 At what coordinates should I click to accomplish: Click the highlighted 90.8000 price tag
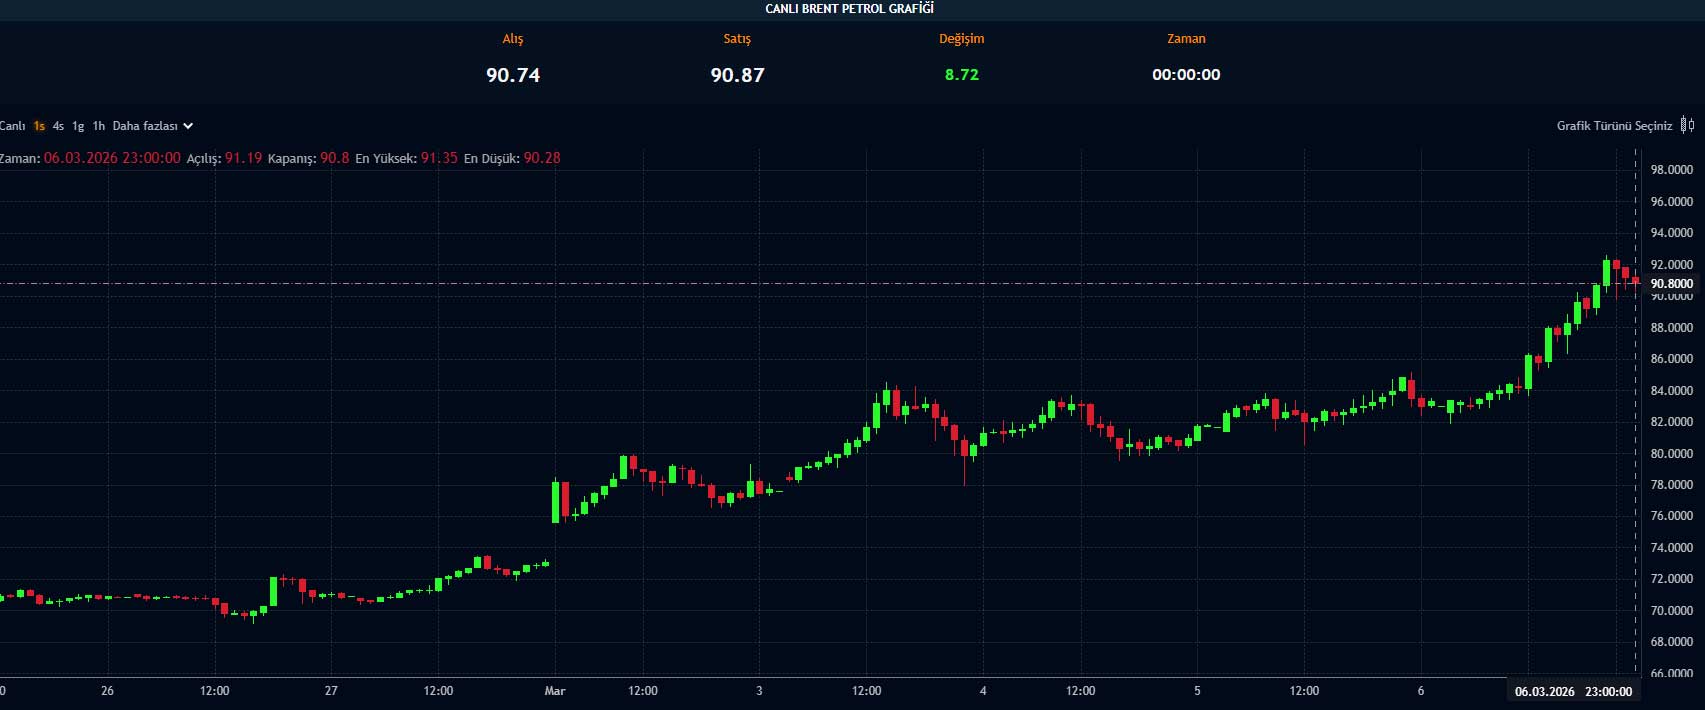tap(1671, 284)
